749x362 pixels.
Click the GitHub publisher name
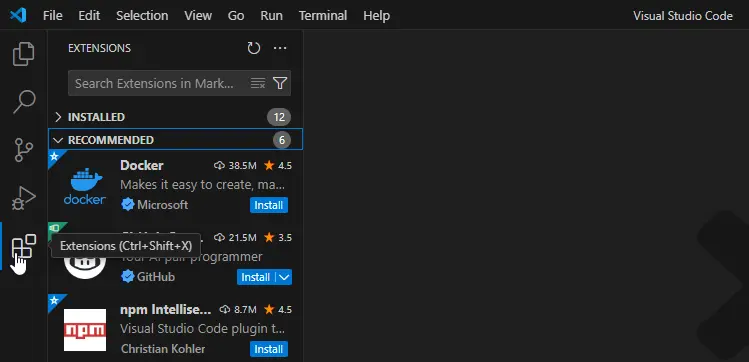coord(156,277)
